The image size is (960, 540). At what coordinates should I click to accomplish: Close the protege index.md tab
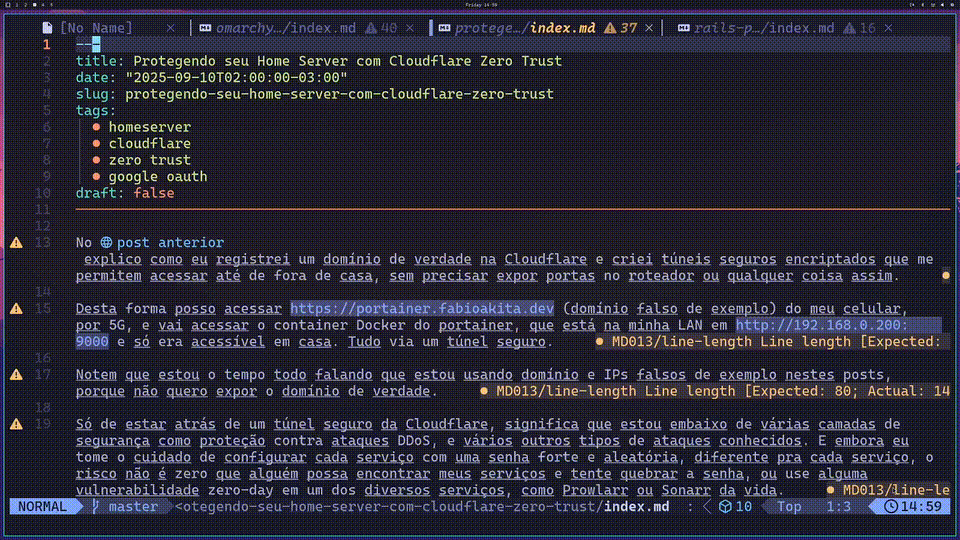pos(649,28)
